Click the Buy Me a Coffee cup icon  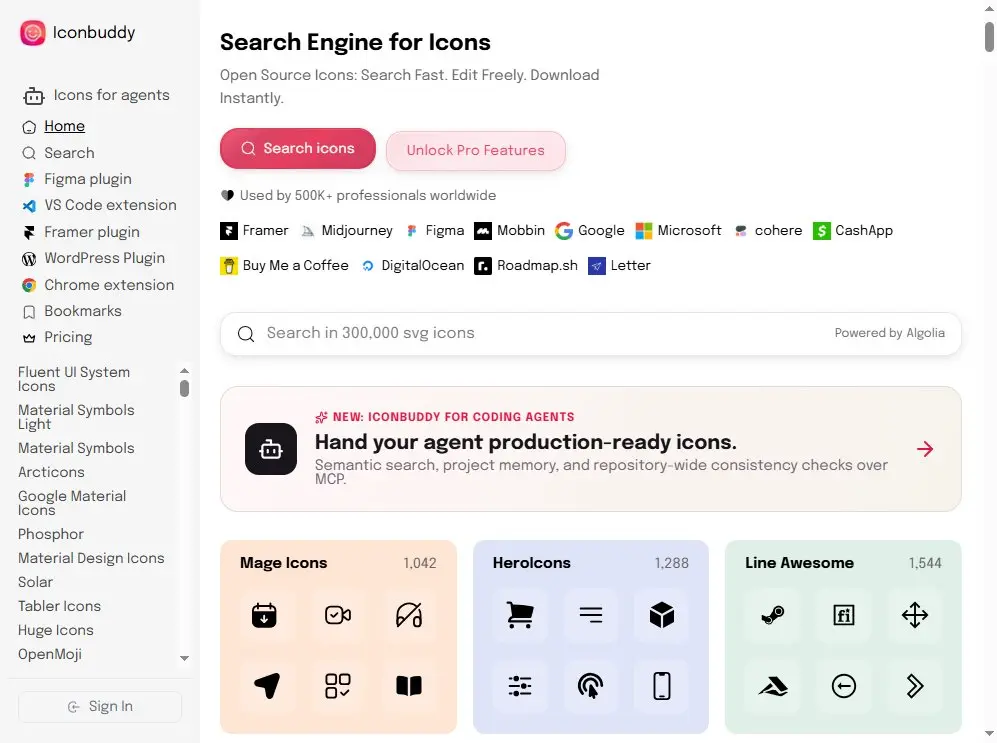click(229, 266)
